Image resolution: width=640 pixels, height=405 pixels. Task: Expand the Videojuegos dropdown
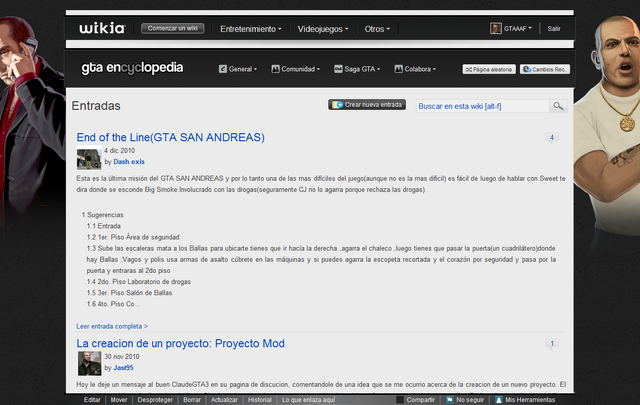(322, 29)
